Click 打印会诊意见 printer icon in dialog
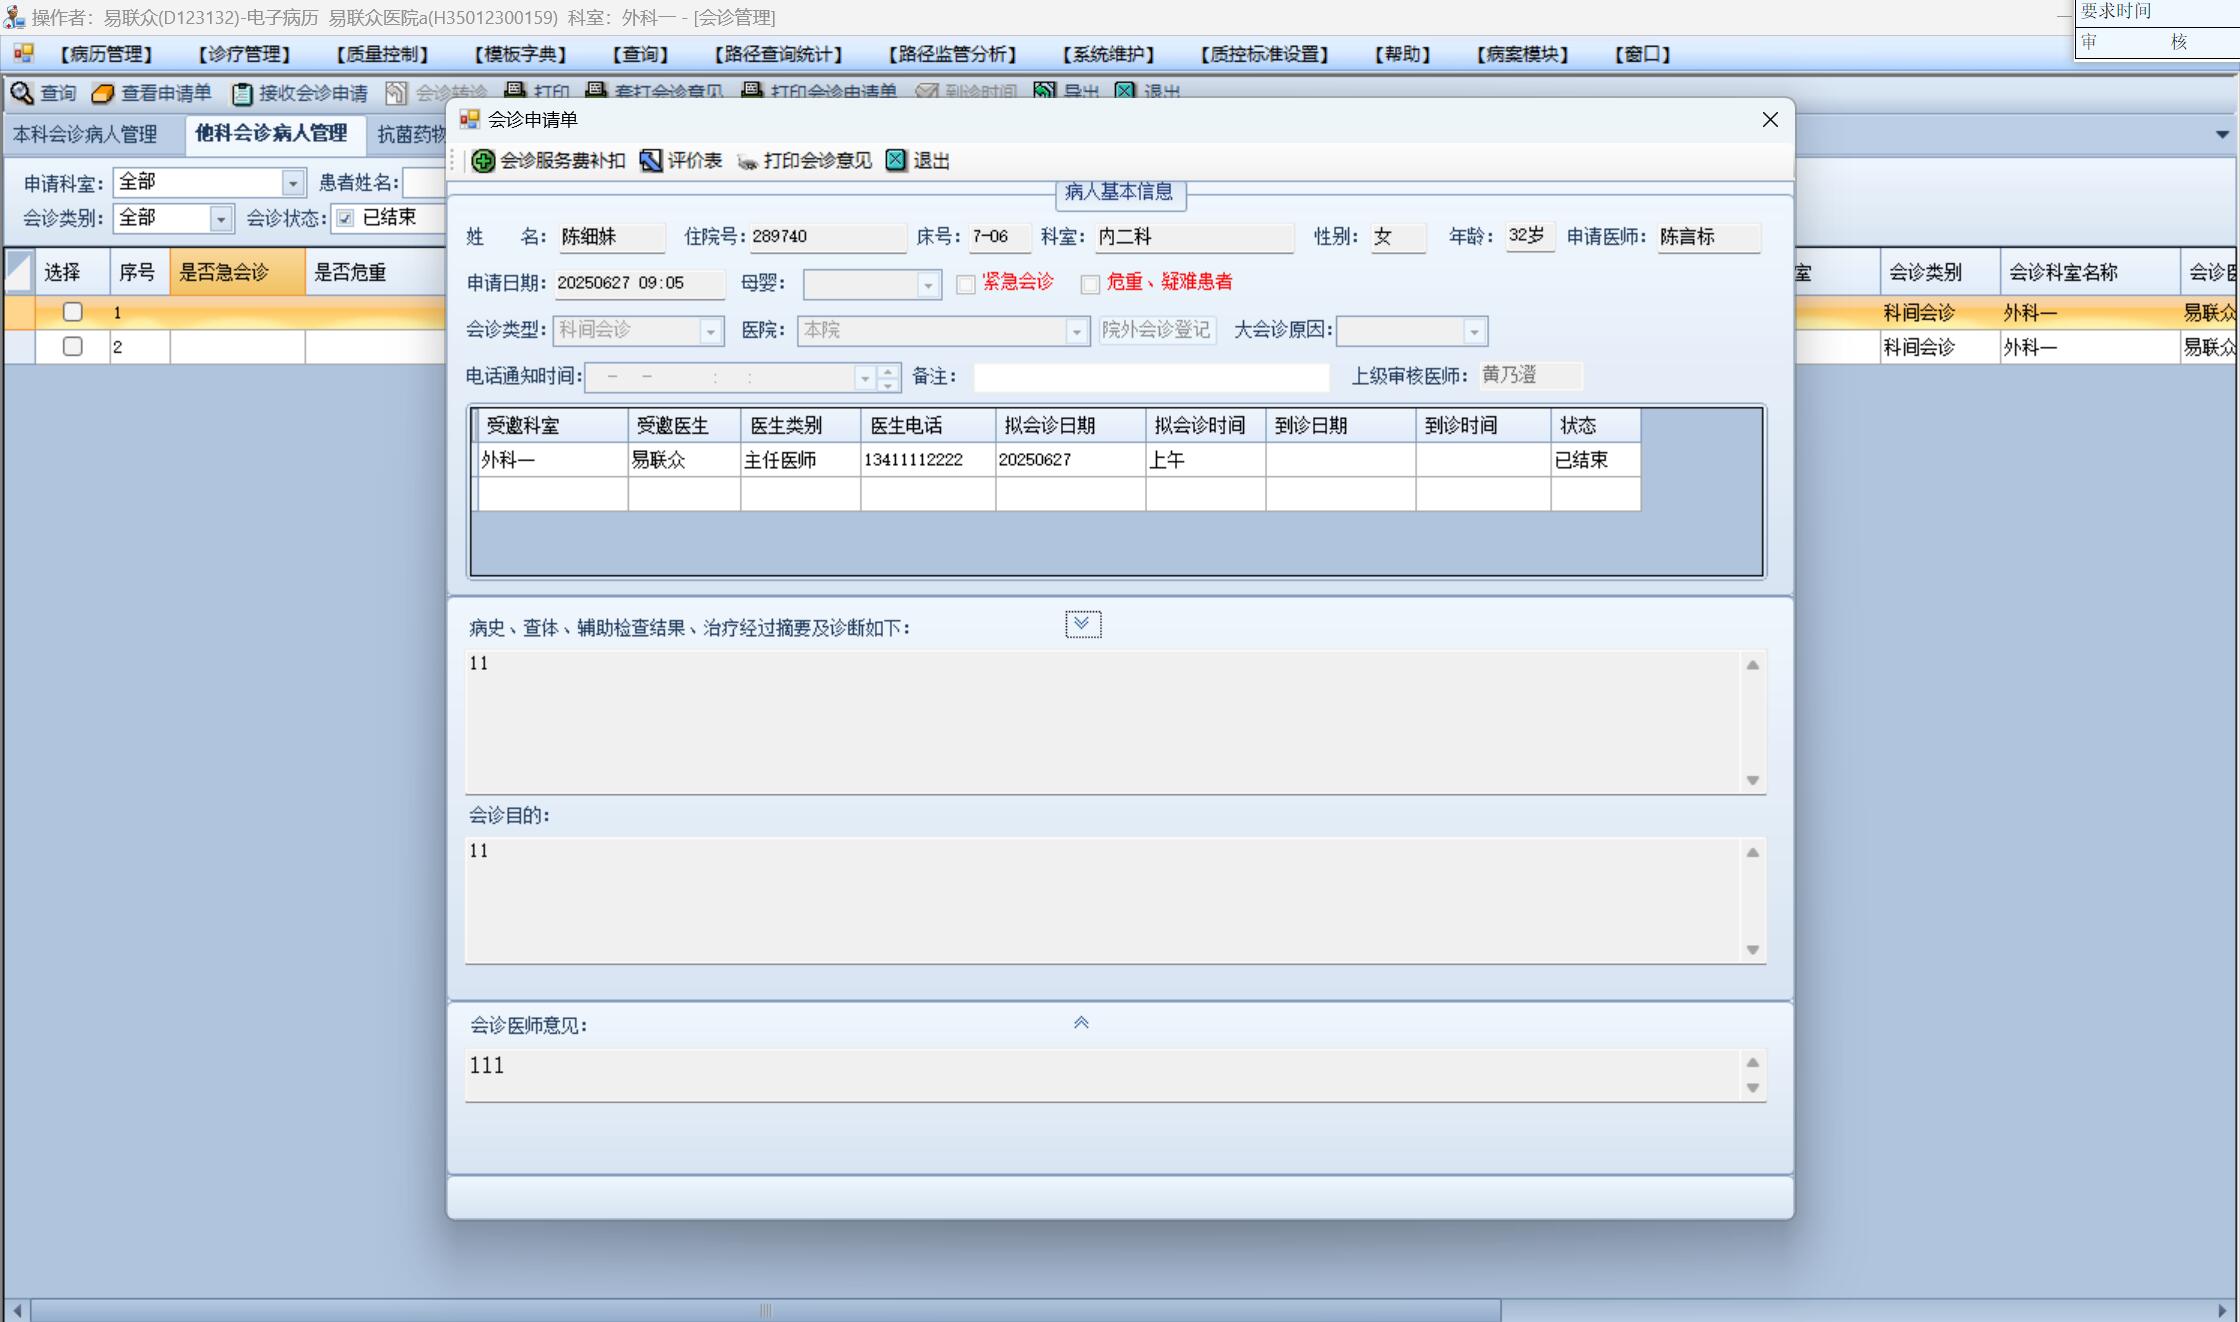The width and height of the screenshot is (2240, 1322). 748,161
